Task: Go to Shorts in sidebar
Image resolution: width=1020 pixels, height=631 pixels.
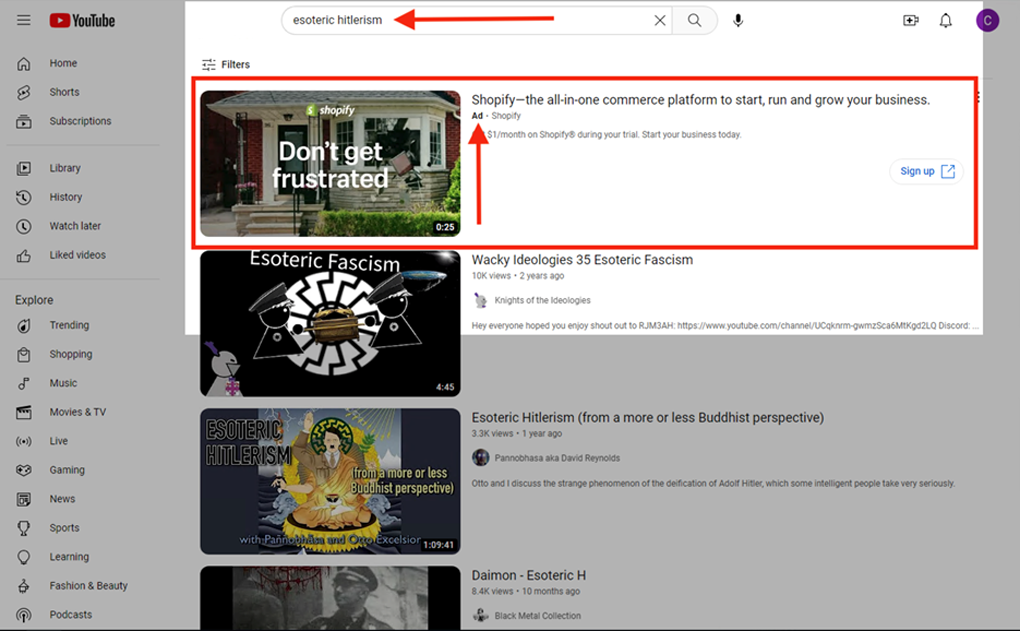Action: click(64, 92)
